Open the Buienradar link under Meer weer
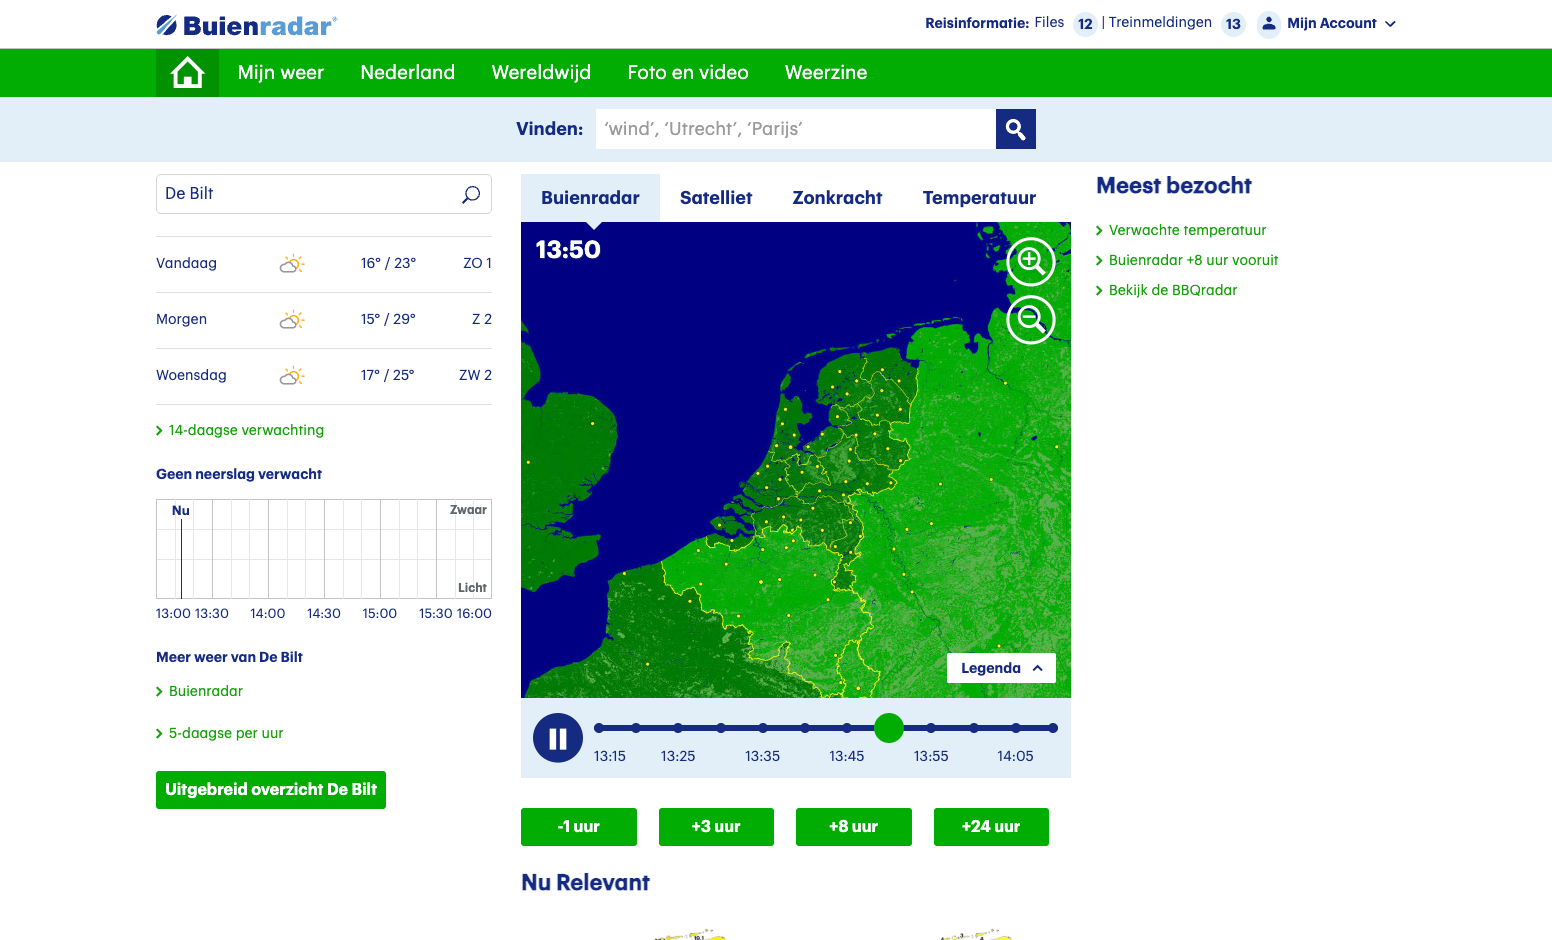This screenshot has width=1552, height=940. [x=206, y=691]
